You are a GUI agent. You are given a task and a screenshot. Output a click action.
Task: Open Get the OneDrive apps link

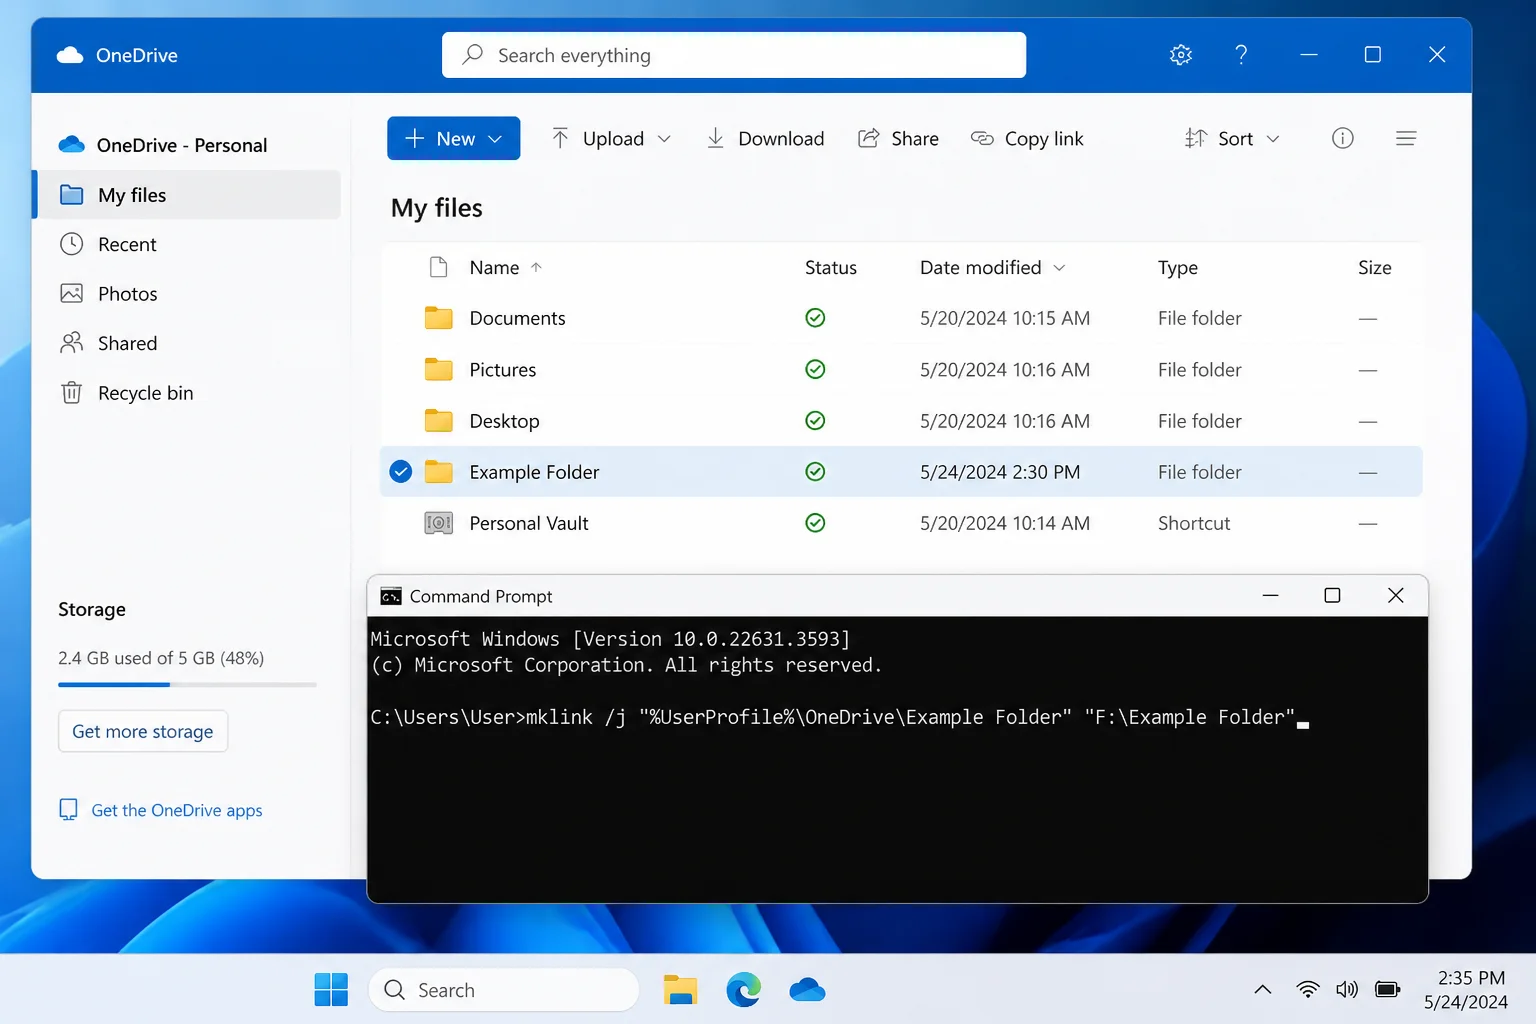coord(161,810)
